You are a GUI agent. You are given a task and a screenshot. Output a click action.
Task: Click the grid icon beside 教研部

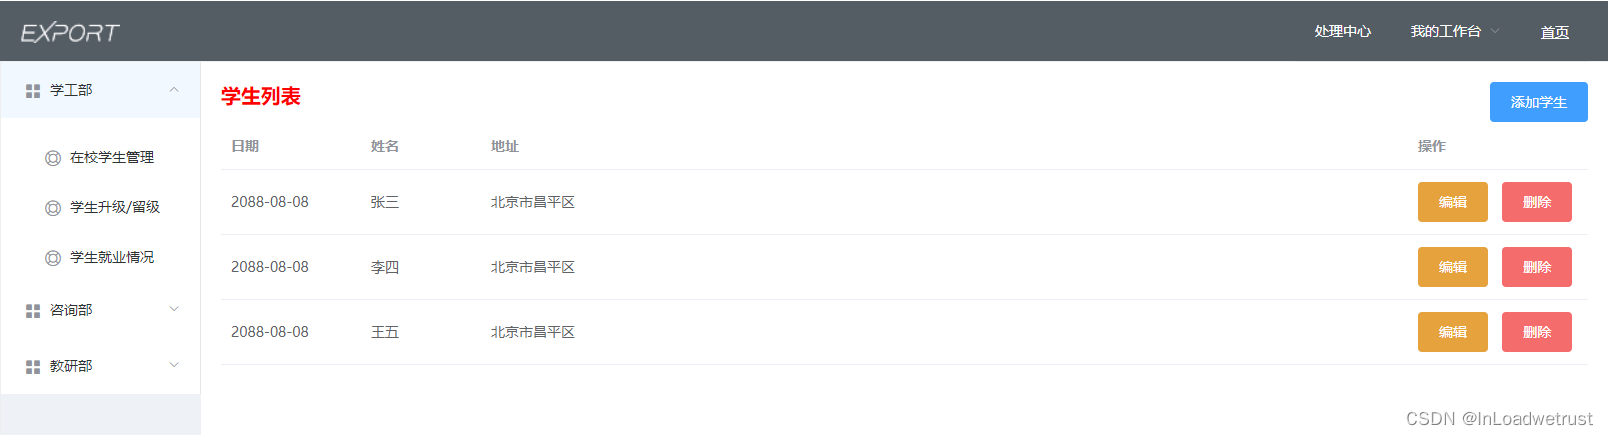[33, 367]
